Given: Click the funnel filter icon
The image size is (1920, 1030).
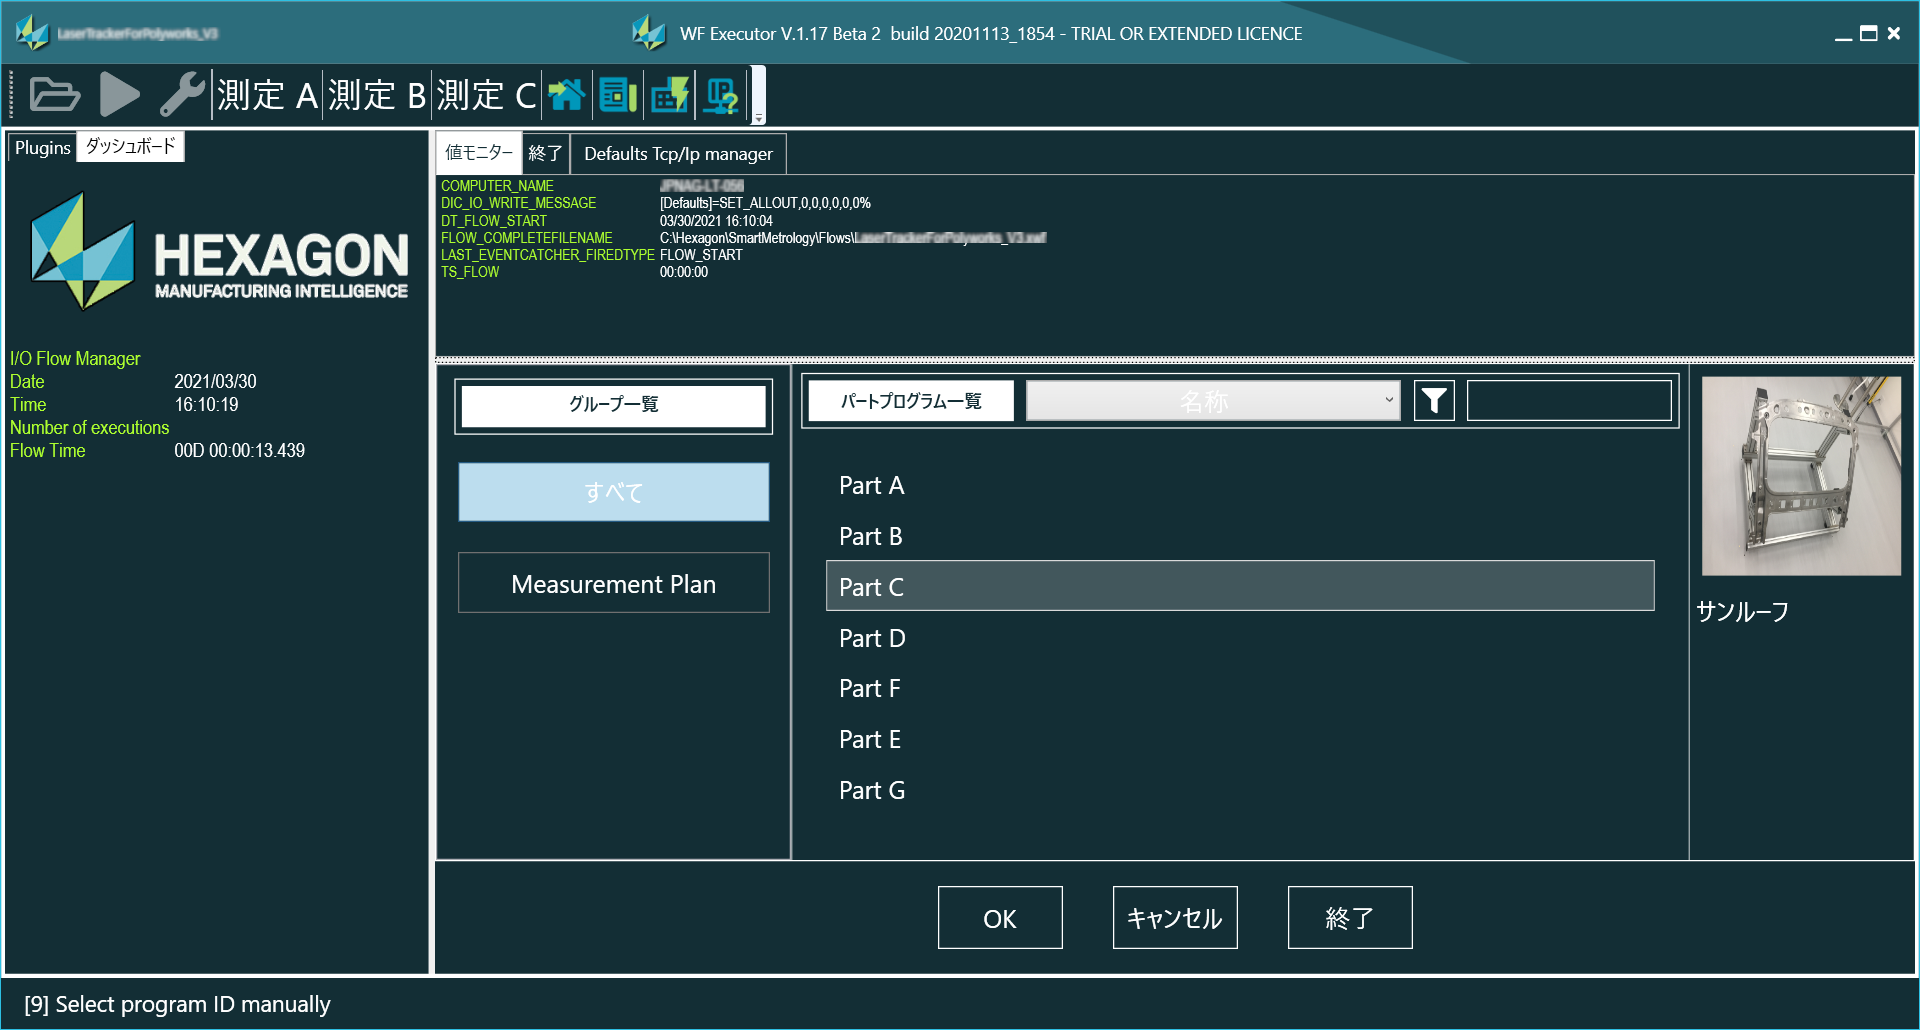Looking at the screenshot, I should (1434, 401).
